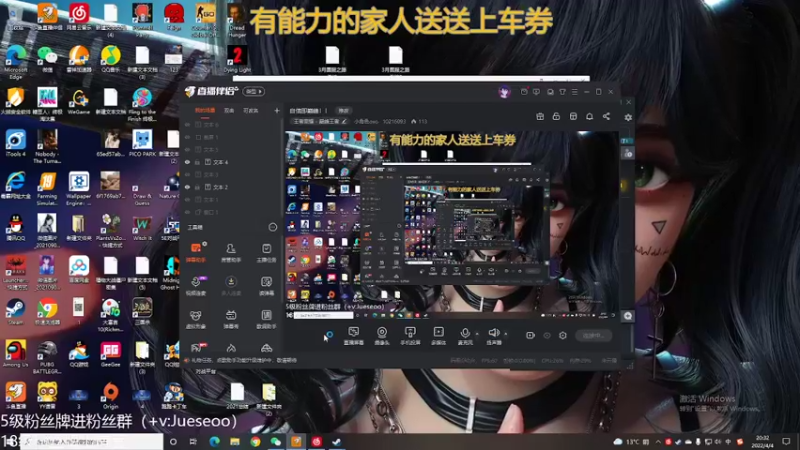Open the mode pill next to app logo
The width and height of the screenshot is (800, 450).
[x=254, y=91]
